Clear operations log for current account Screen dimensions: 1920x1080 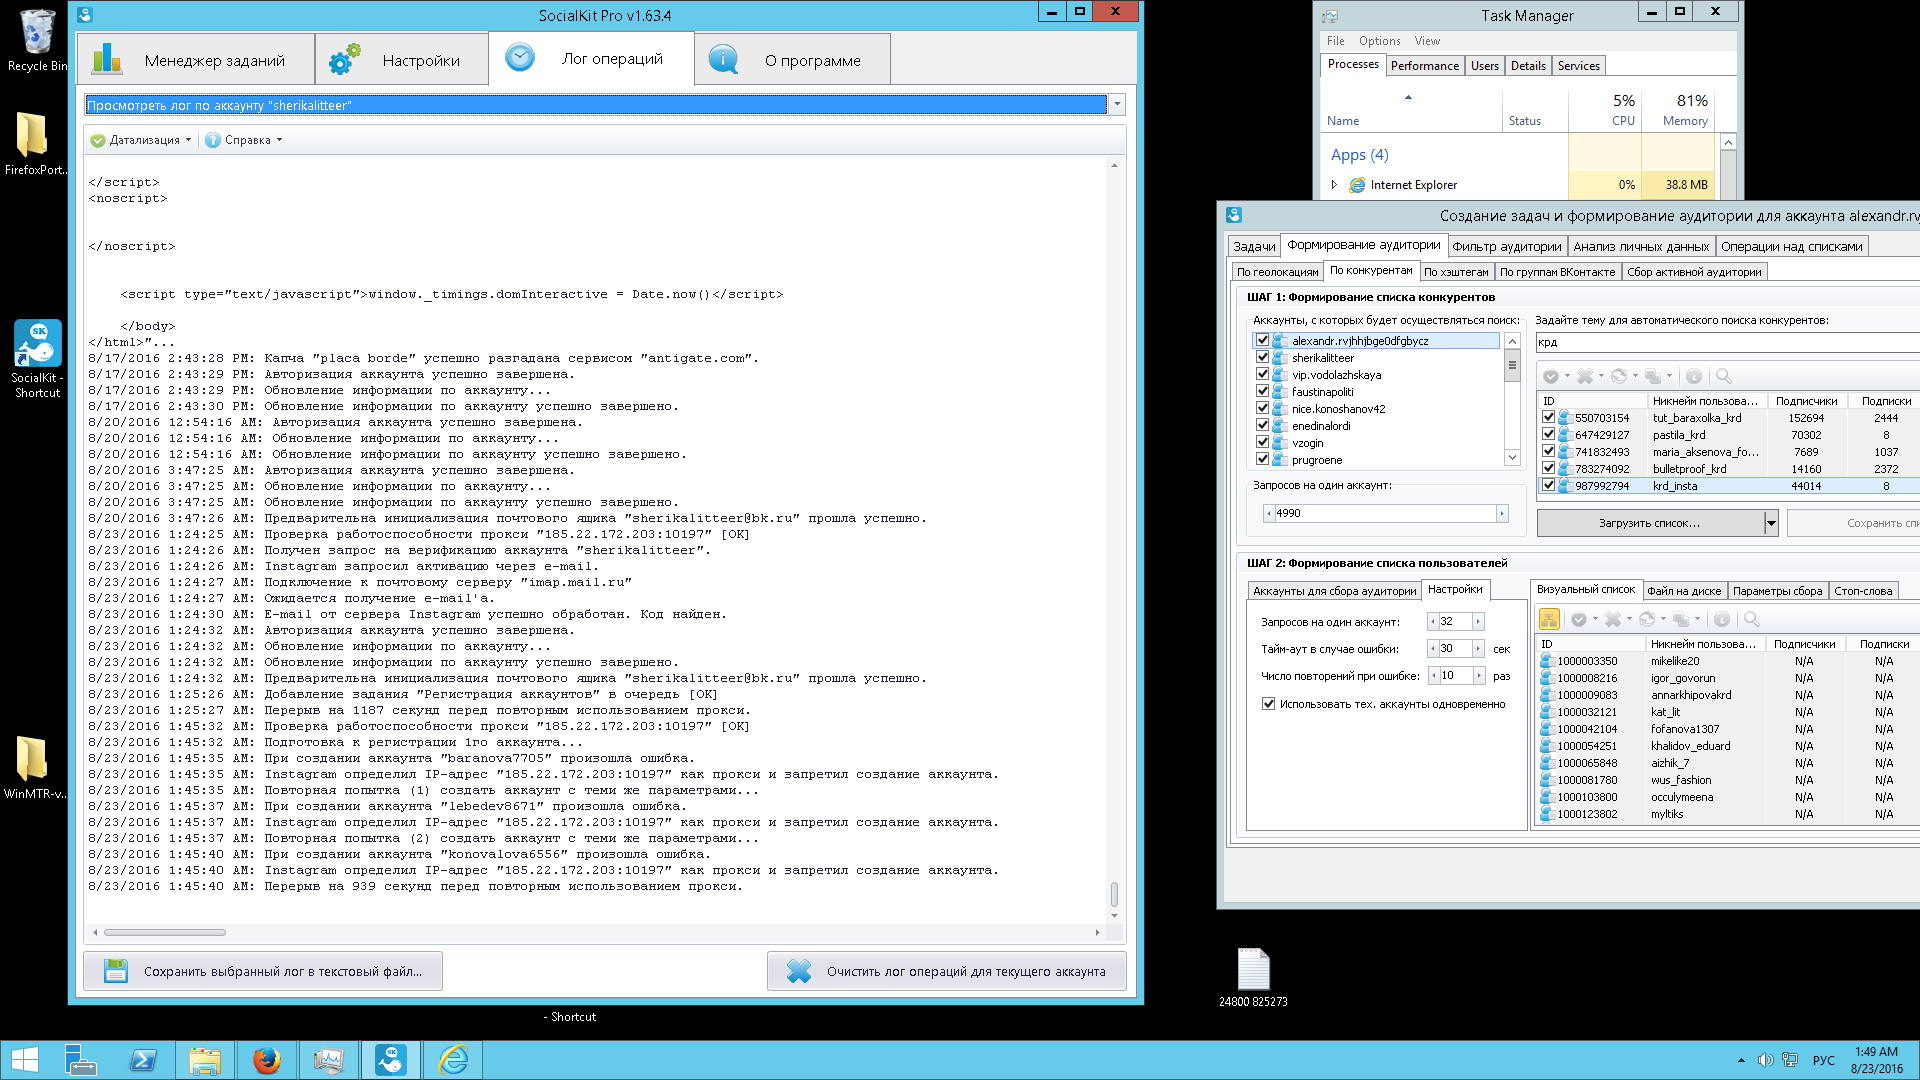click(946, 971)
